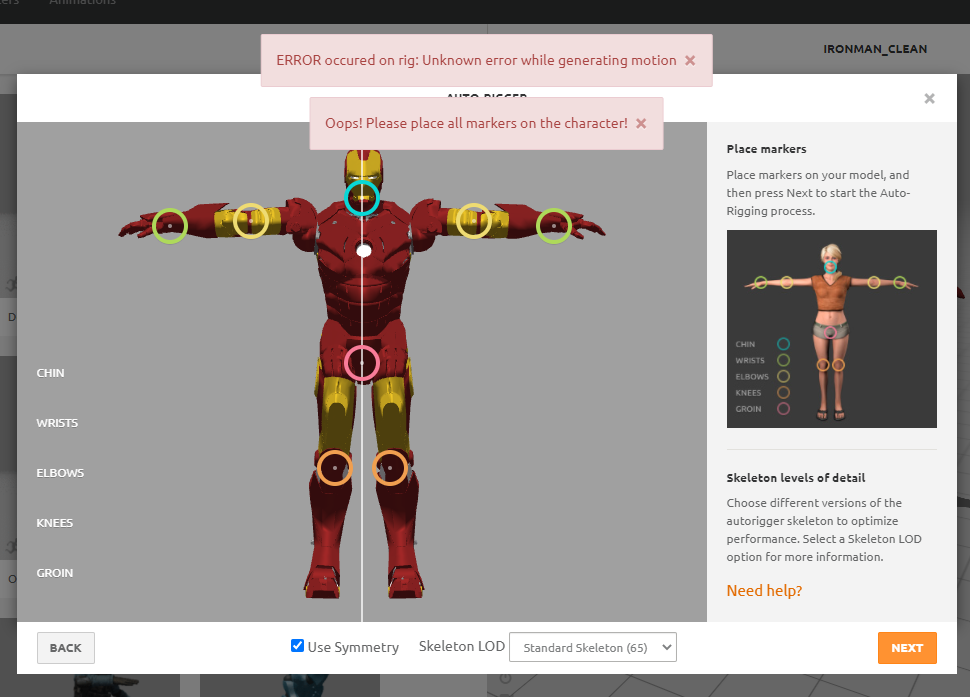
Task: Open the Skeleton LOD dropdown
Action: pyautogui.click(x=593, y=647)
